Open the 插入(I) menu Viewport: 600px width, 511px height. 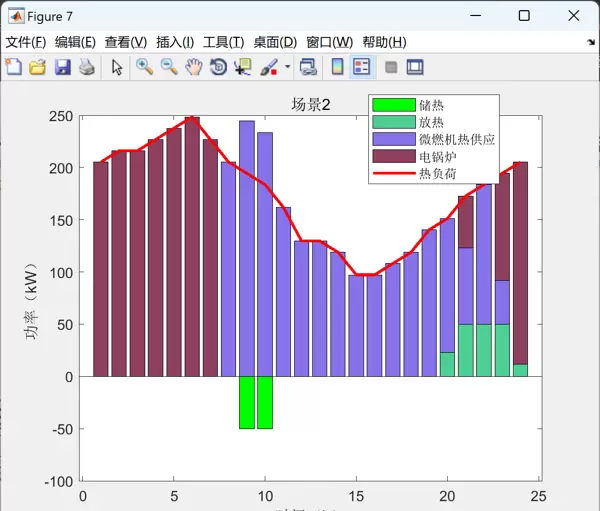(x=175, y=42)
